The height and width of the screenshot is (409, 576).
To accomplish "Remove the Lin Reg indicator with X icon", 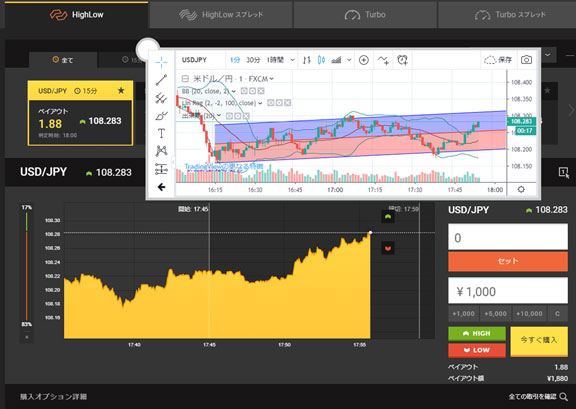I will coord(288,103).
